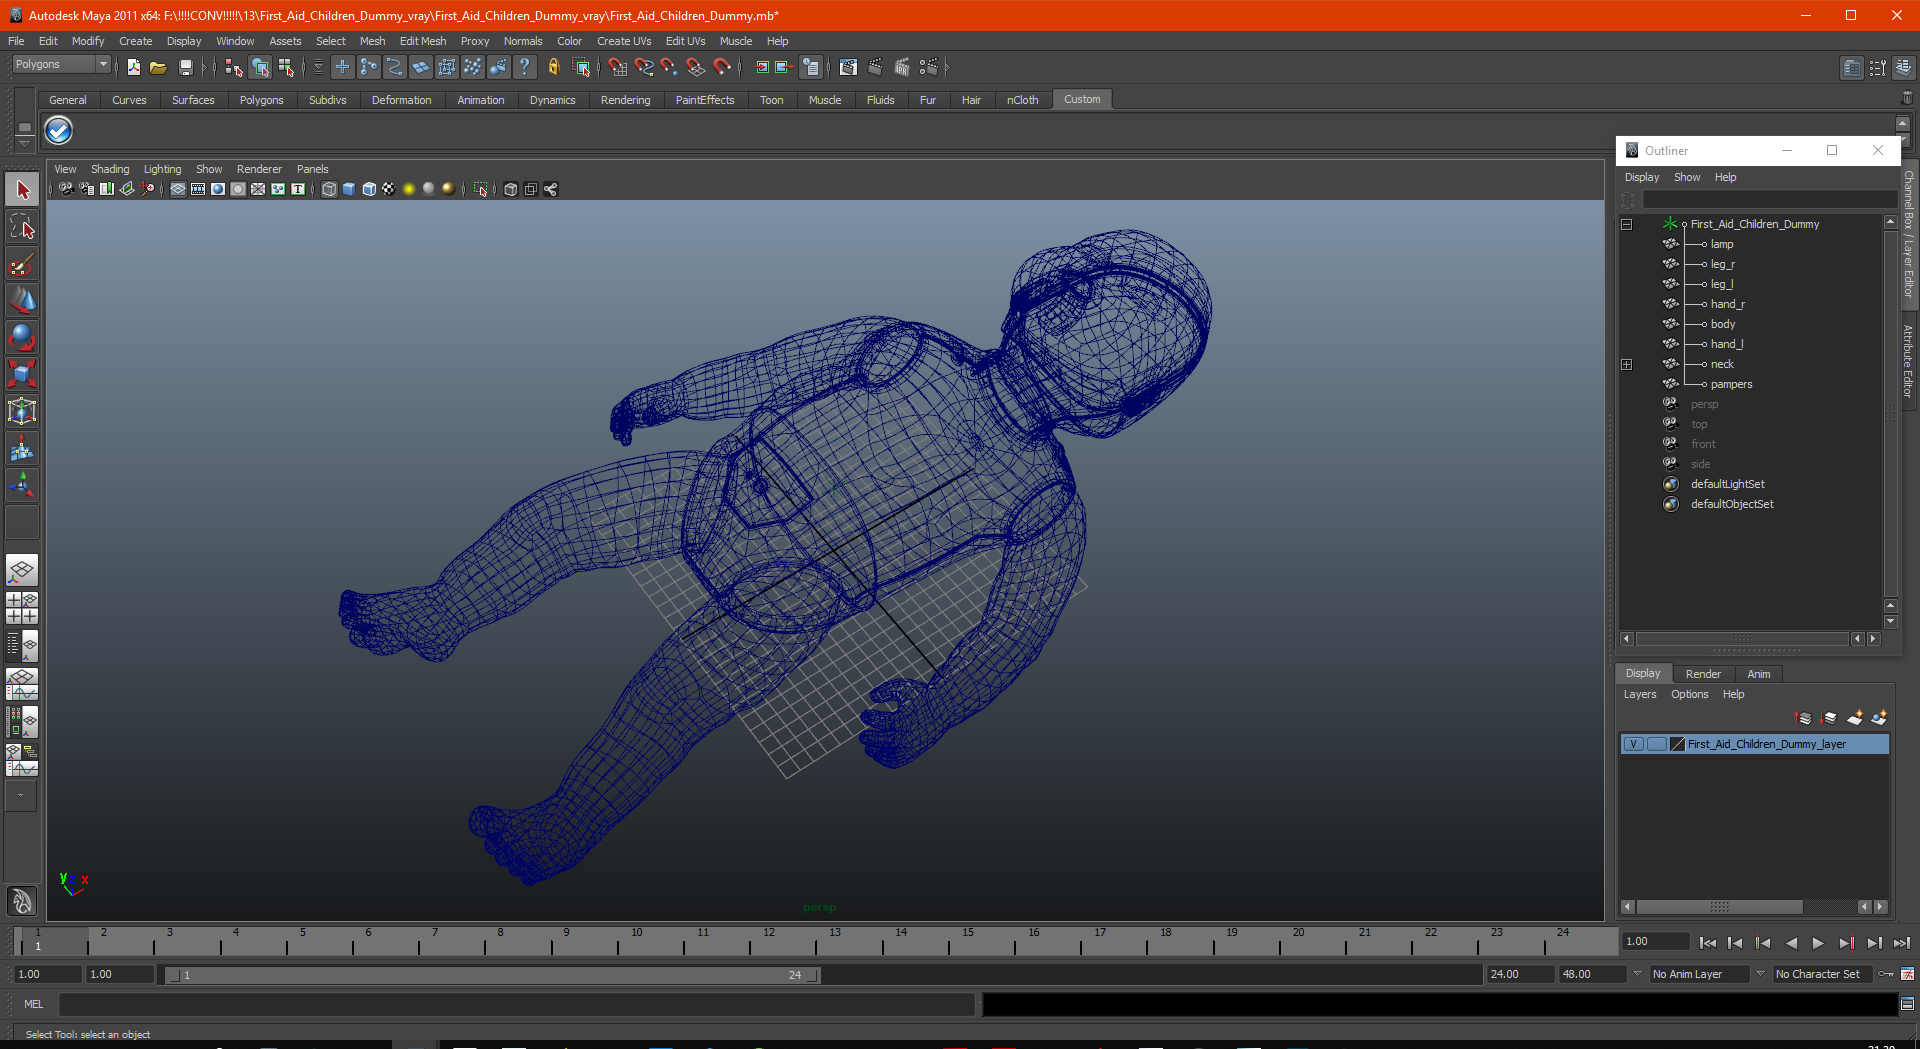Open the No Anim Layer dropdown arrow
The image size is (1920, 1049).
click(1637, 974)
